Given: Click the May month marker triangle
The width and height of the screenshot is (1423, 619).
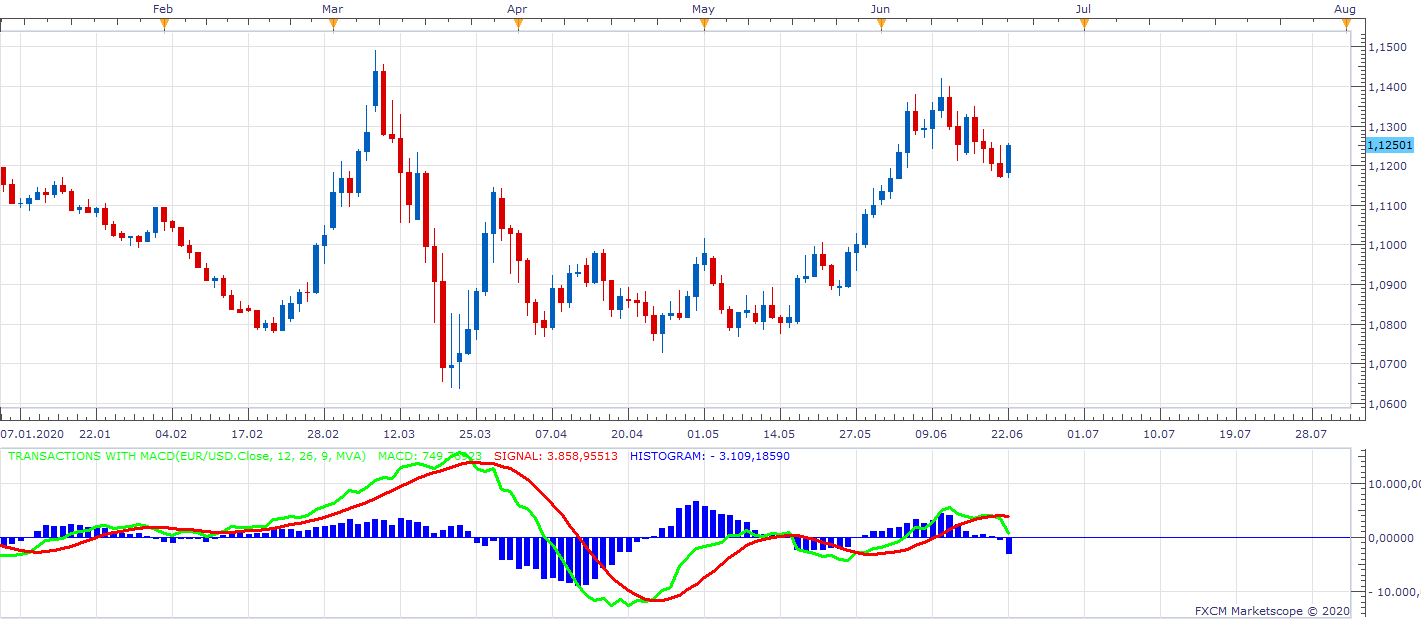Looking at the screenshot, I should tap(704, 24).
